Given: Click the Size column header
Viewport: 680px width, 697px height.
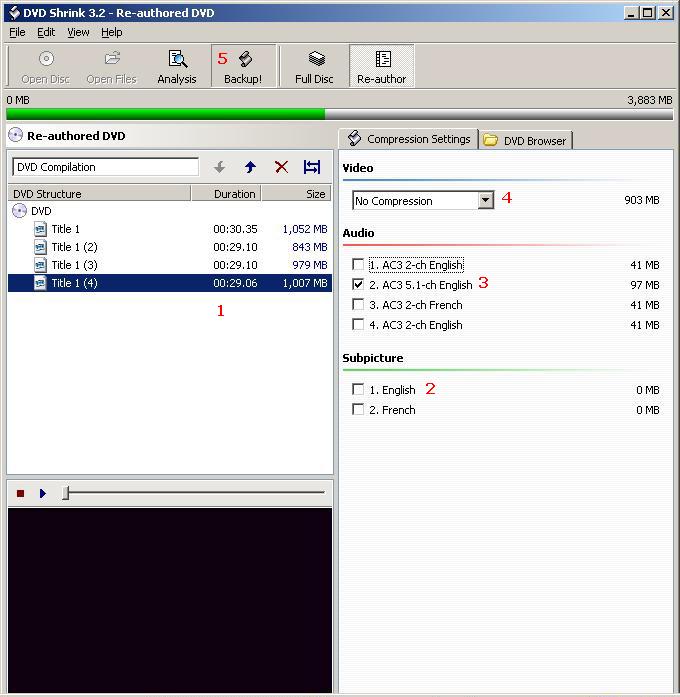Looking at the screenshot, I should point(296,194).
